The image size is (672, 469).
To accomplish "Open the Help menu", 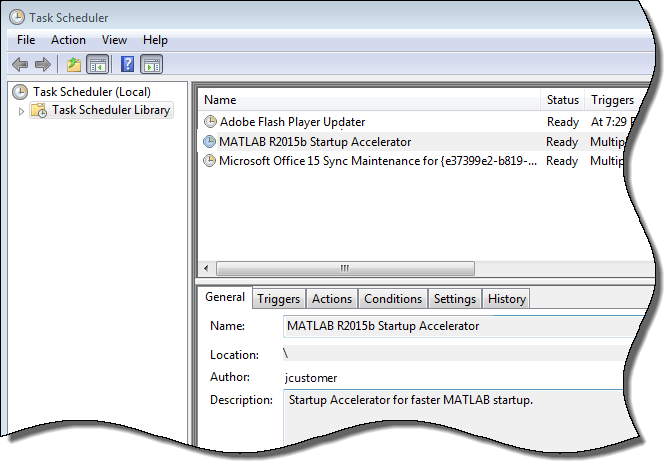I will tap(155, 40).
